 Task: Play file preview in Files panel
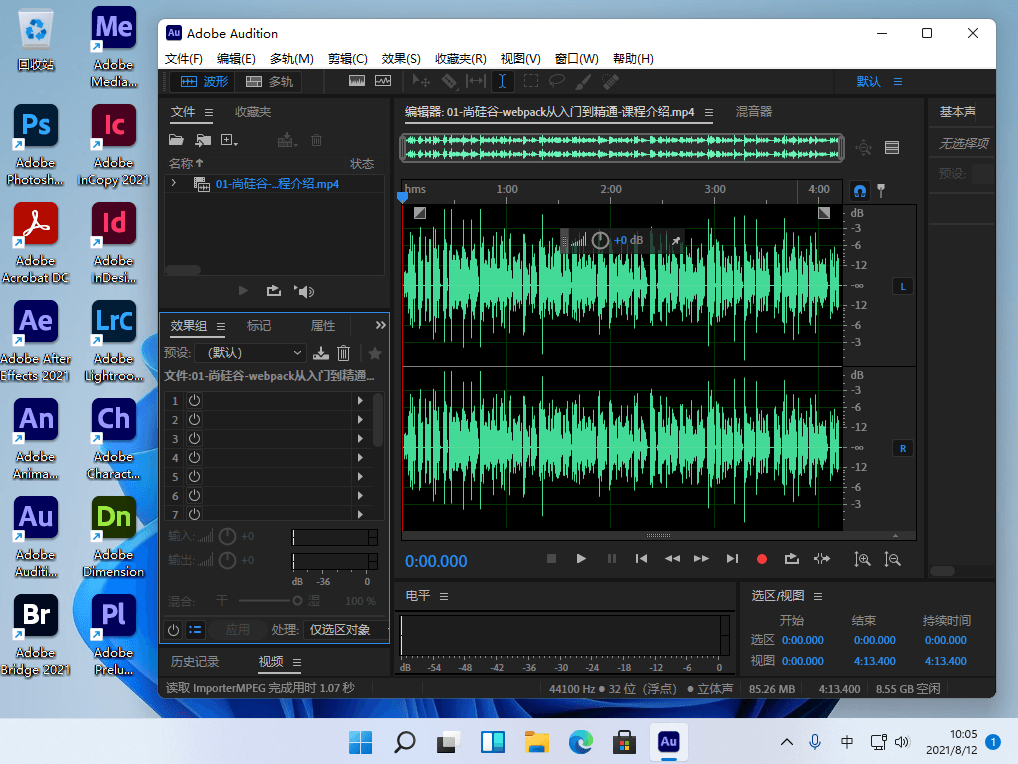pyautogui.click(x=243, y=291)
